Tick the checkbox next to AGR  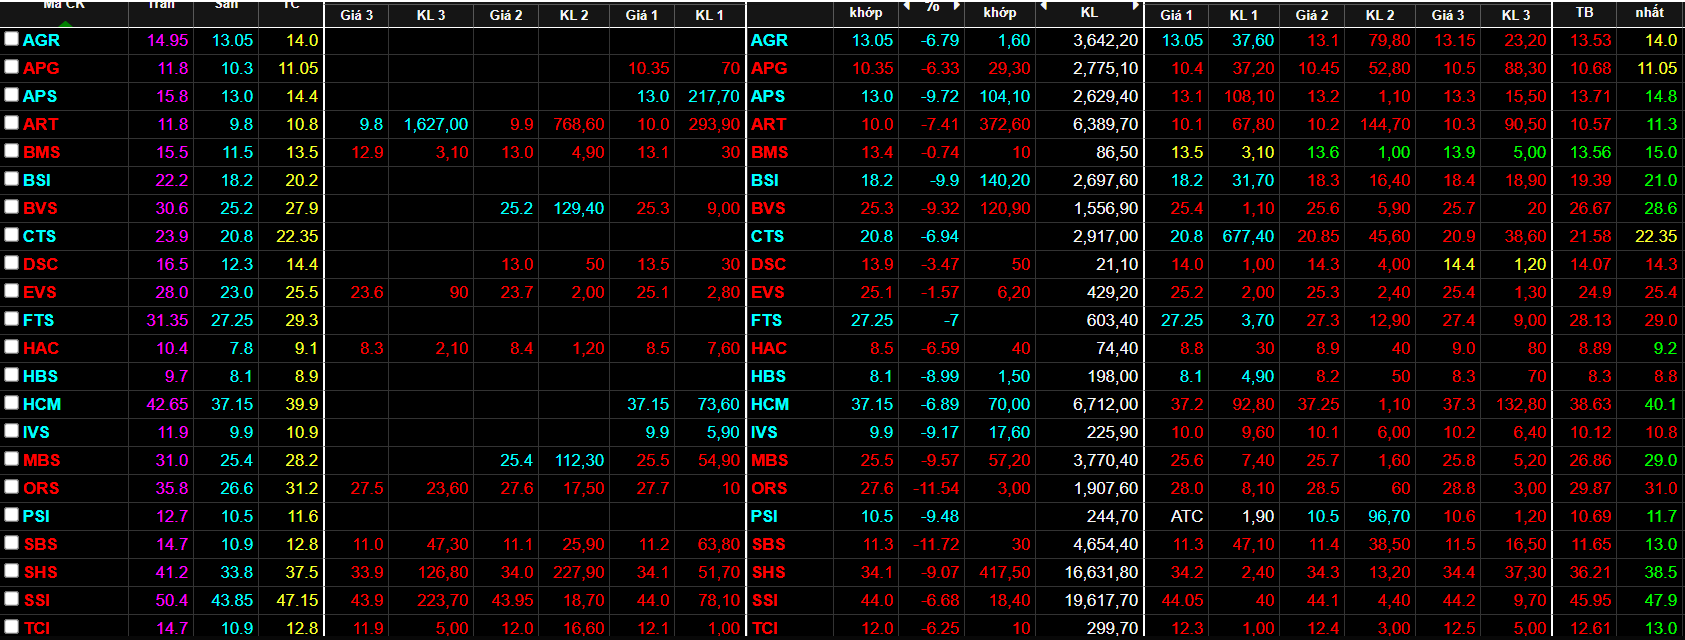(x=11, y=39)
